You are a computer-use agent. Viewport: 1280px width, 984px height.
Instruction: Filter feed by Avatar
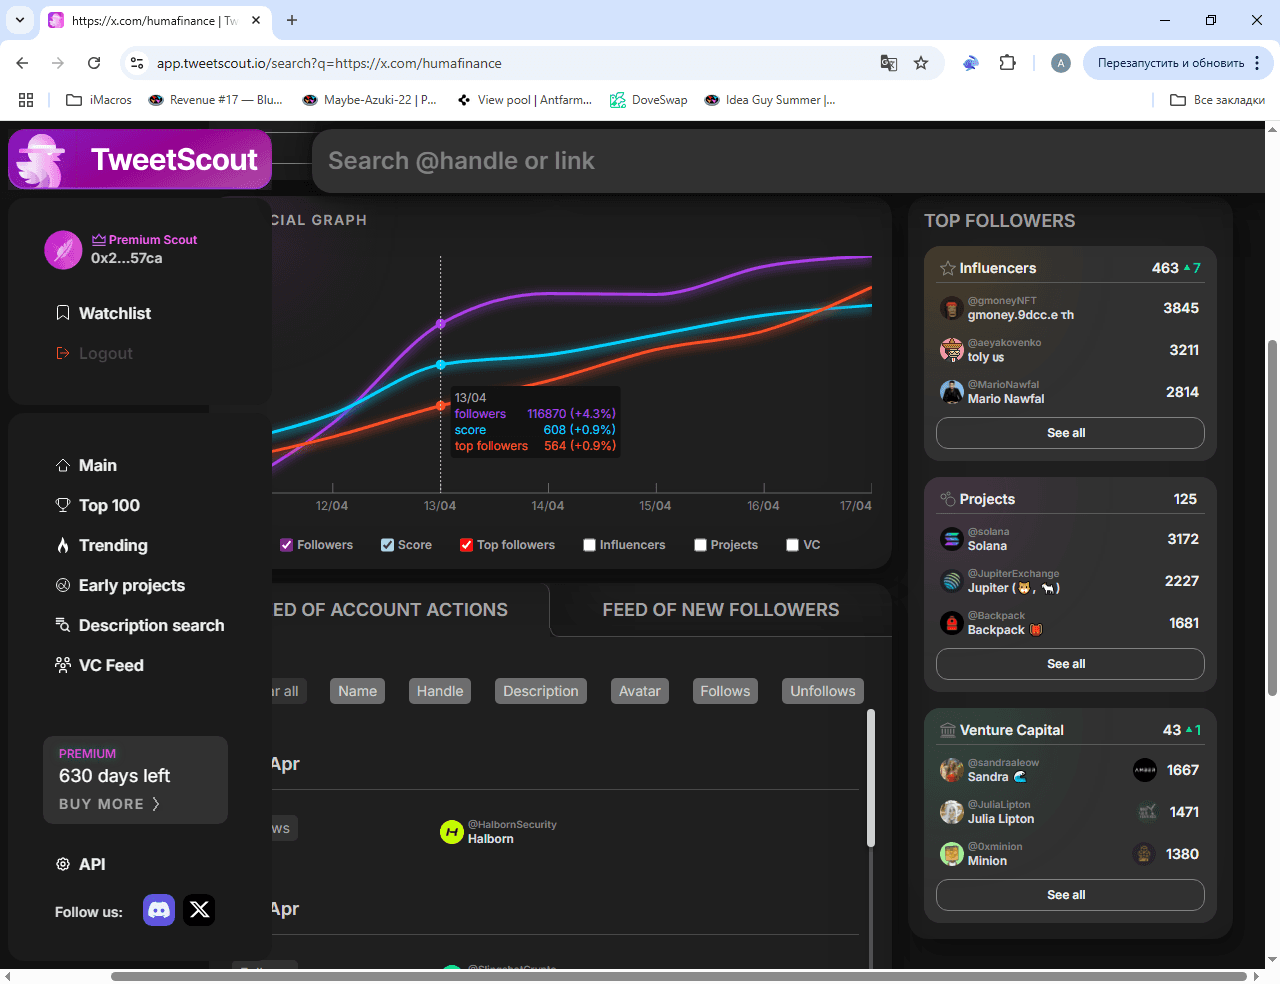point(640,691)
